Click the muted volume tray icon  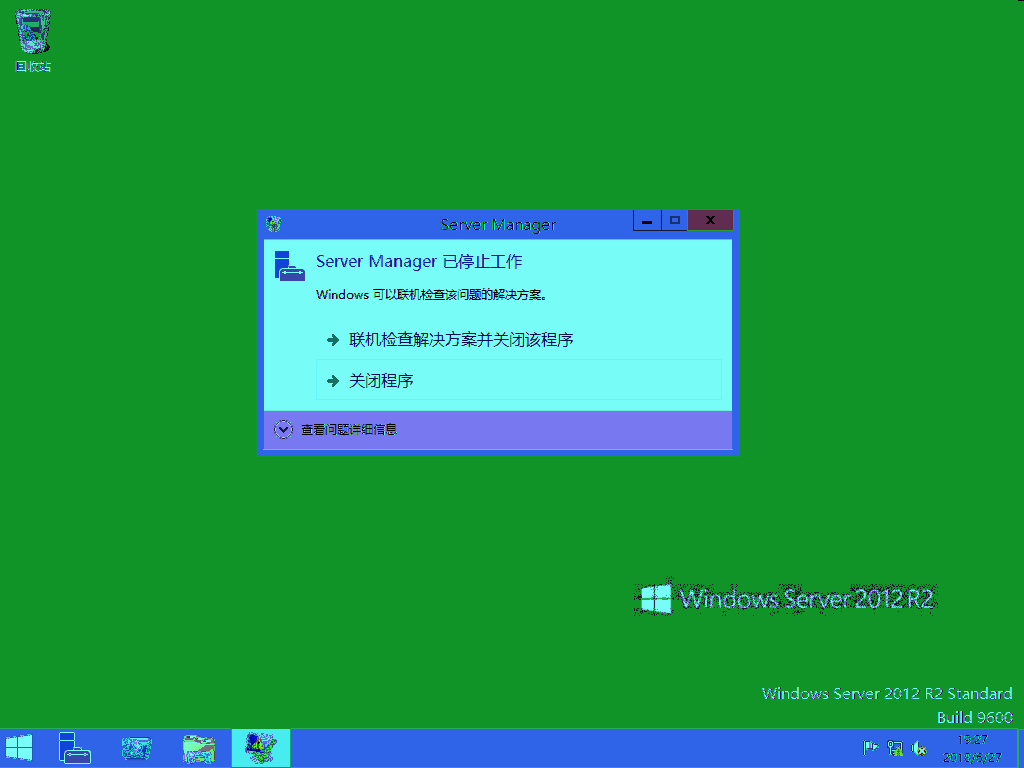[920, 748]
